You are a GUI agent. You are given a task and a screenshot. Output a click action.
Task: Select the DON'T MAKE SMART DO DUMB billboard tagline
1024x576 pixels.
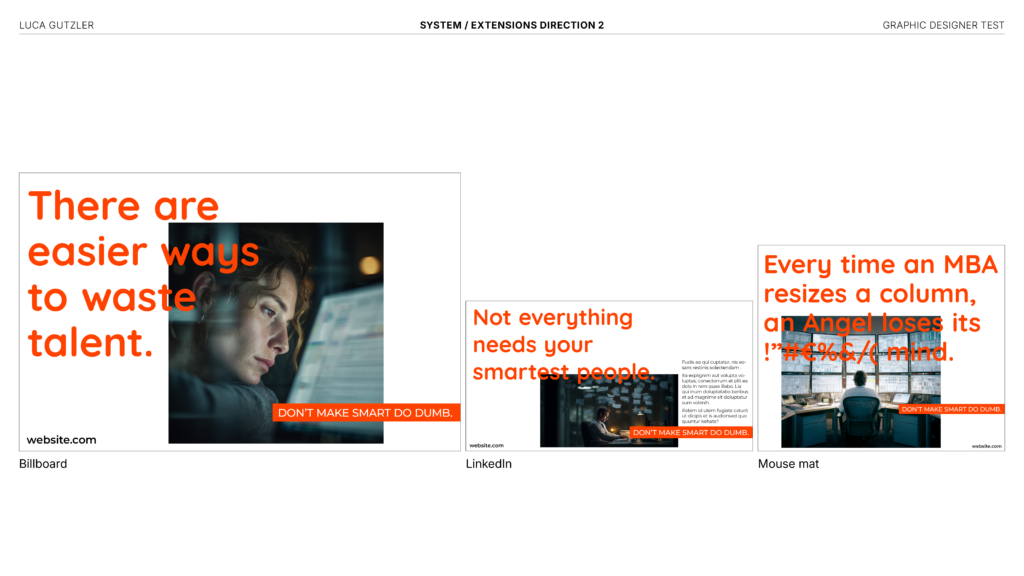(x=366, y=412)
